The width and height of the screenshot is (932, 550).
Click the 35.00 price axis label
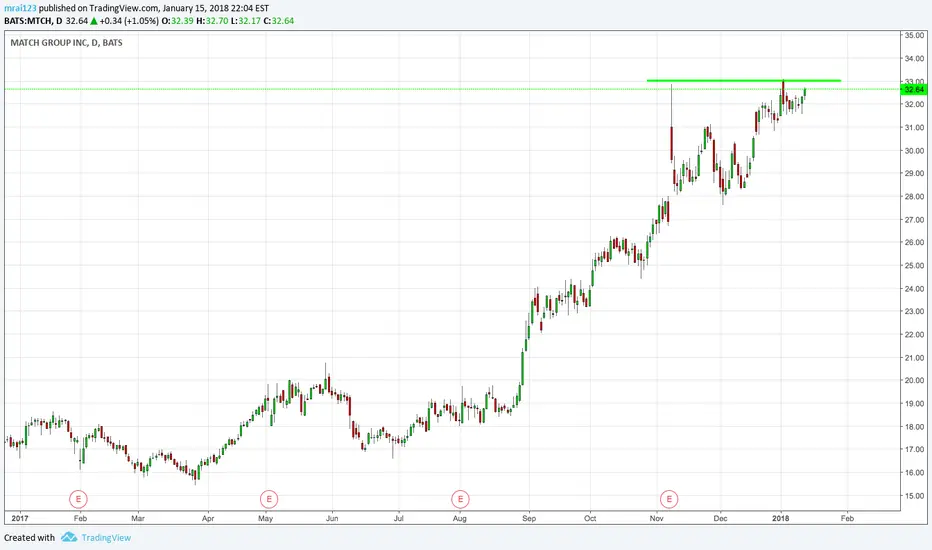[914, 36]
